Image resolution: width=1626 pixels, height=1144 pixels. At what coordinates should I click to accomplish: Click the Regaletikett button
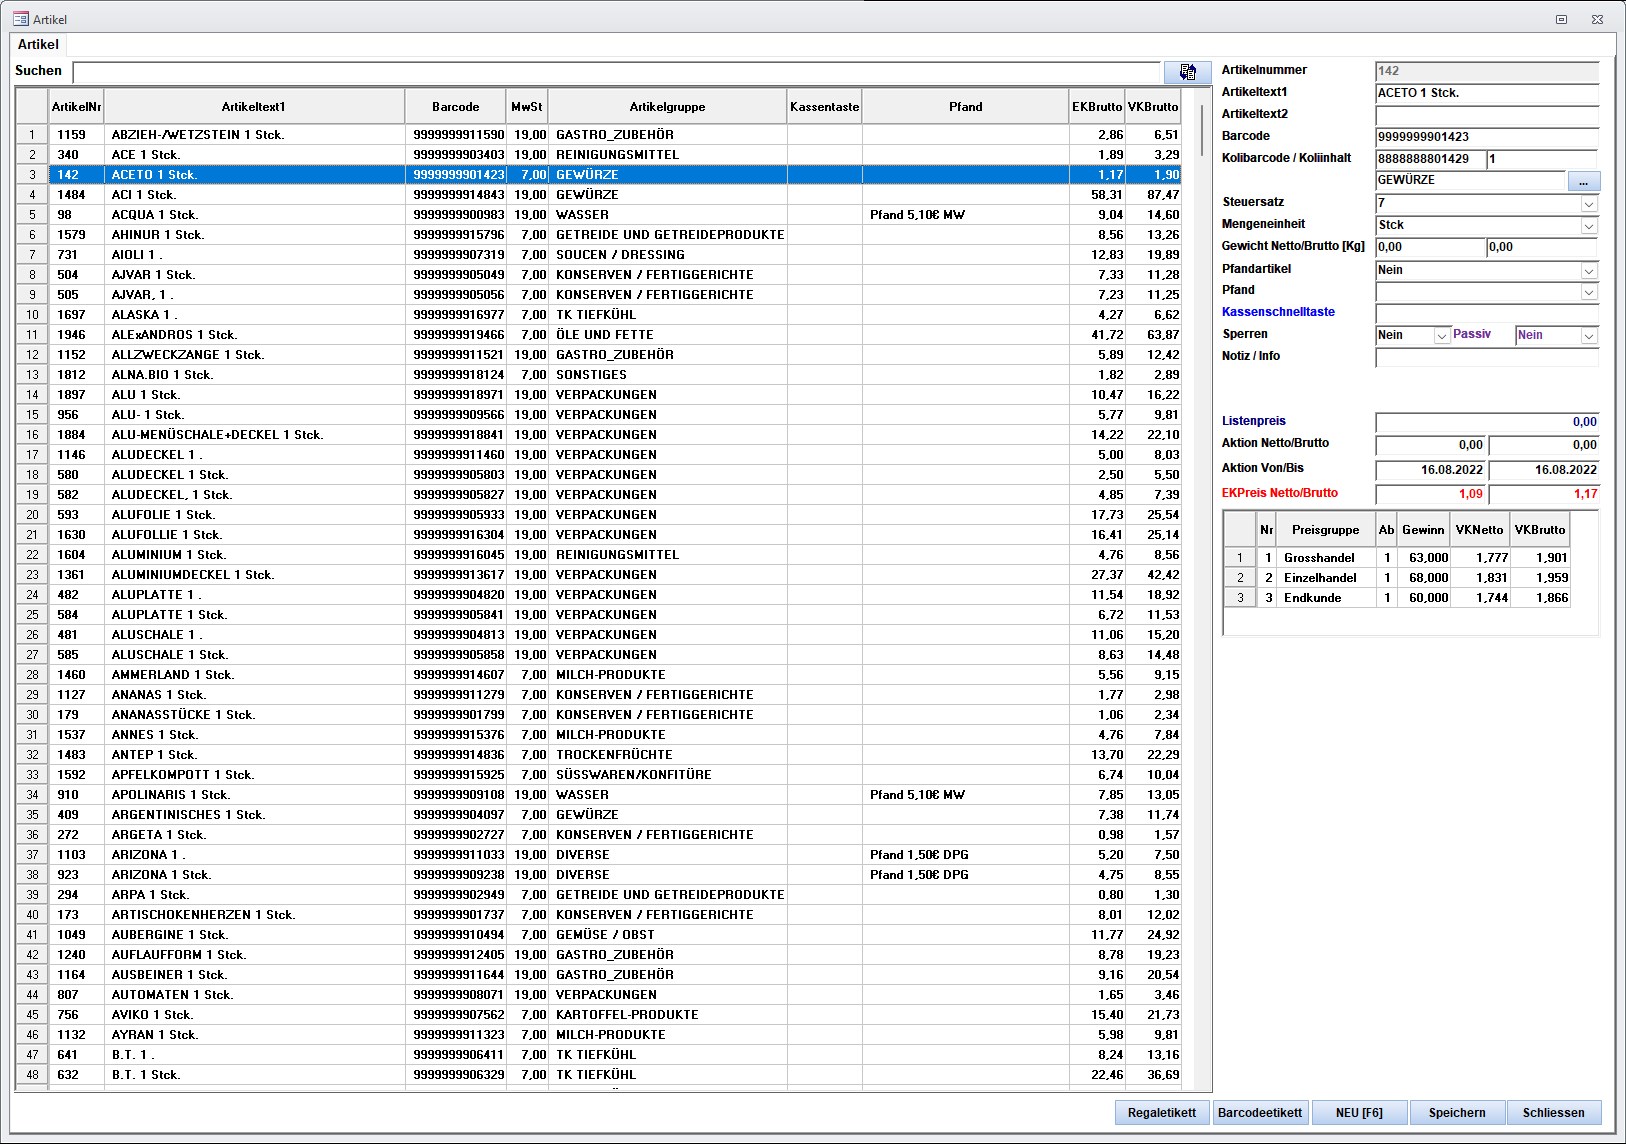click(x=1161, y=1113)
